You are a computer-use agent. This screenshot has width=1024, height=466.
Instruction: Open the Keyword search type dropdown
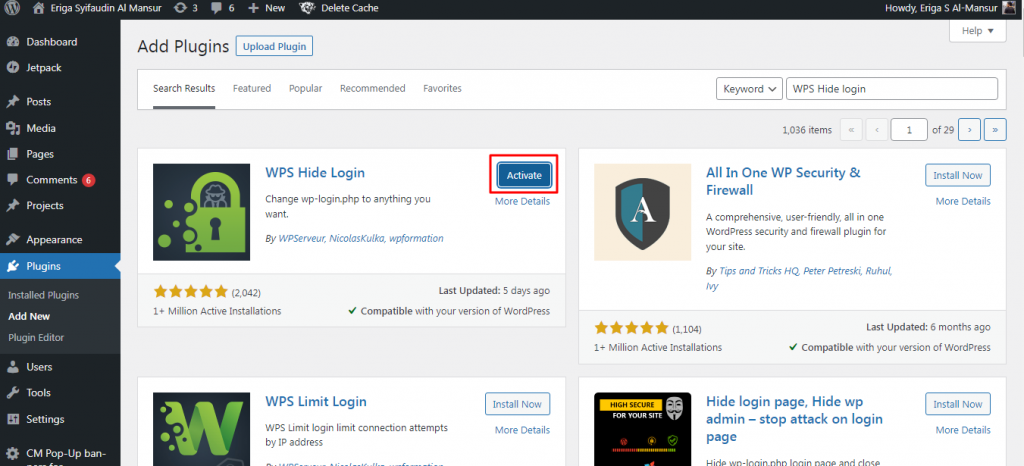(x=749, y=89)
